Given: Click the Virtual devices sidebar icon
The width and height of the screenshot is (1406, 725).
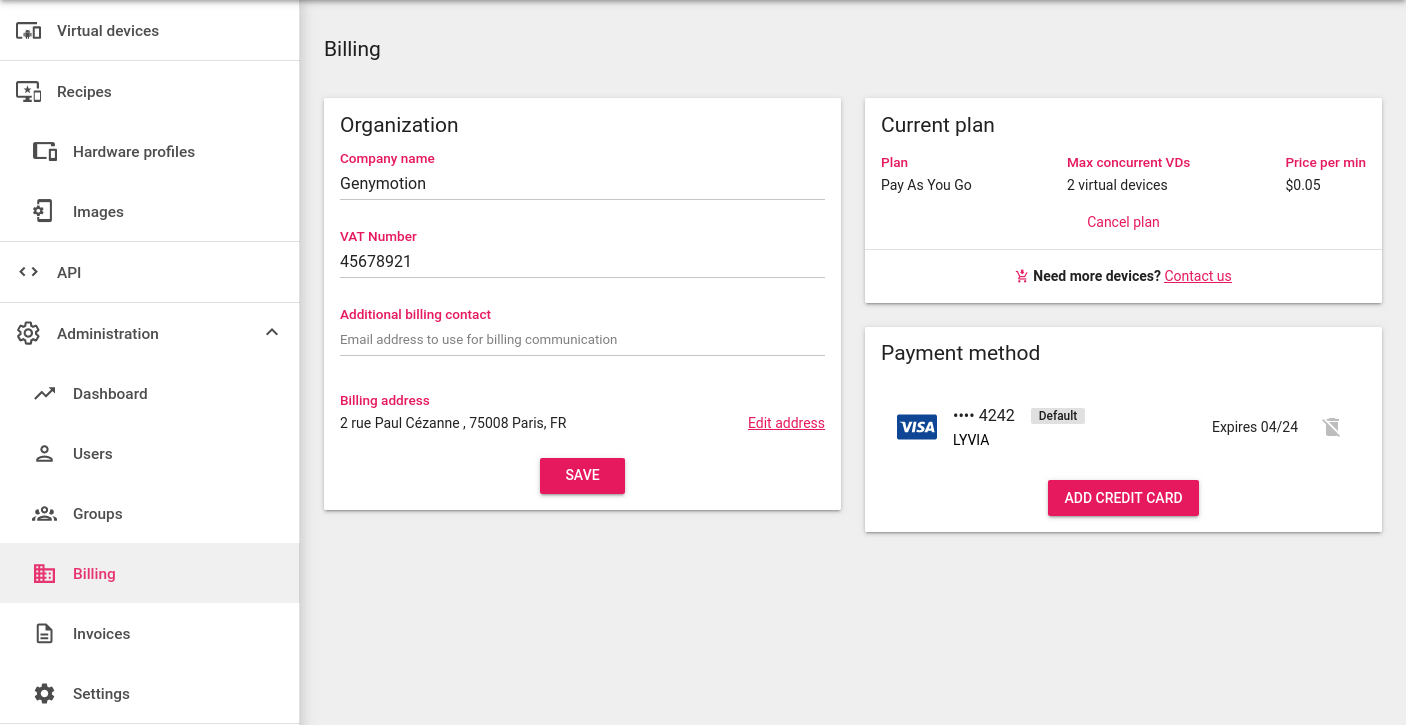Looking at the screenshot, I should tap(29, 31).
